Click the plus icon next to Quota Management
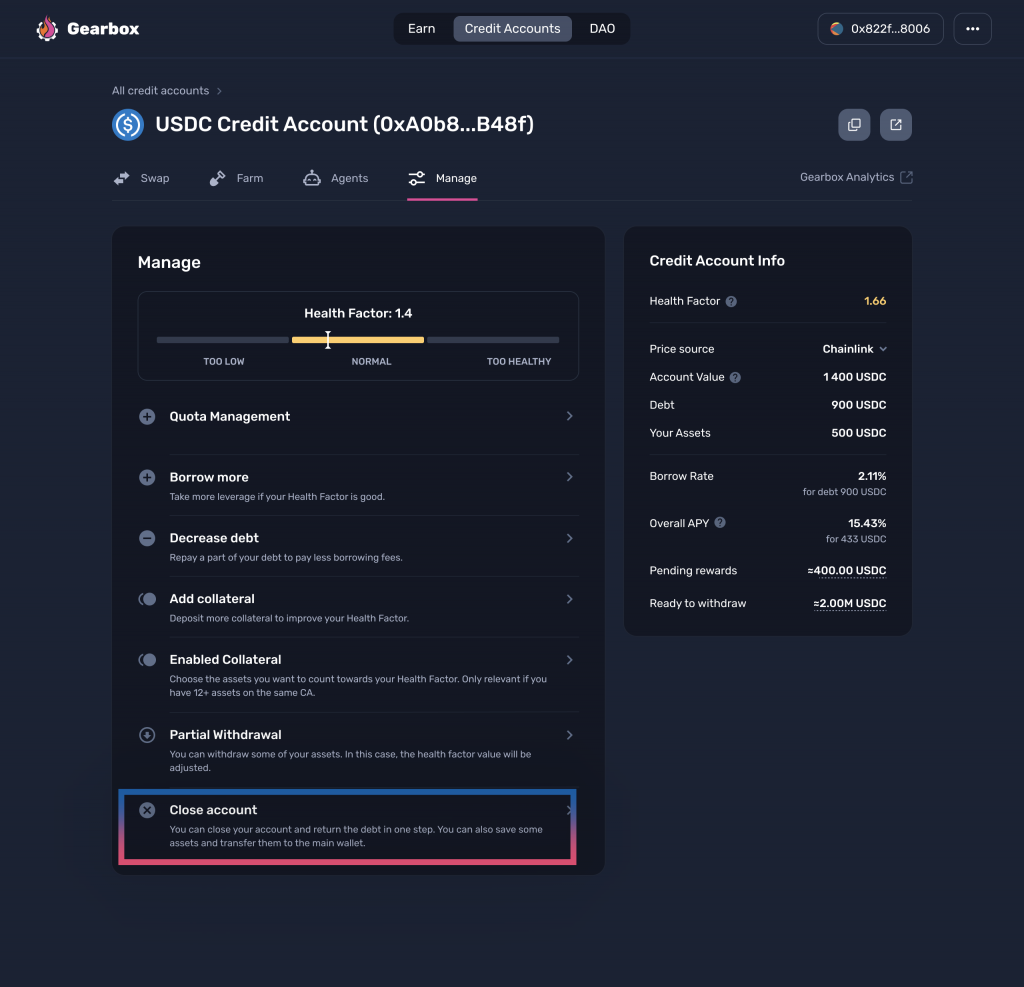 (x=147, y=417)
